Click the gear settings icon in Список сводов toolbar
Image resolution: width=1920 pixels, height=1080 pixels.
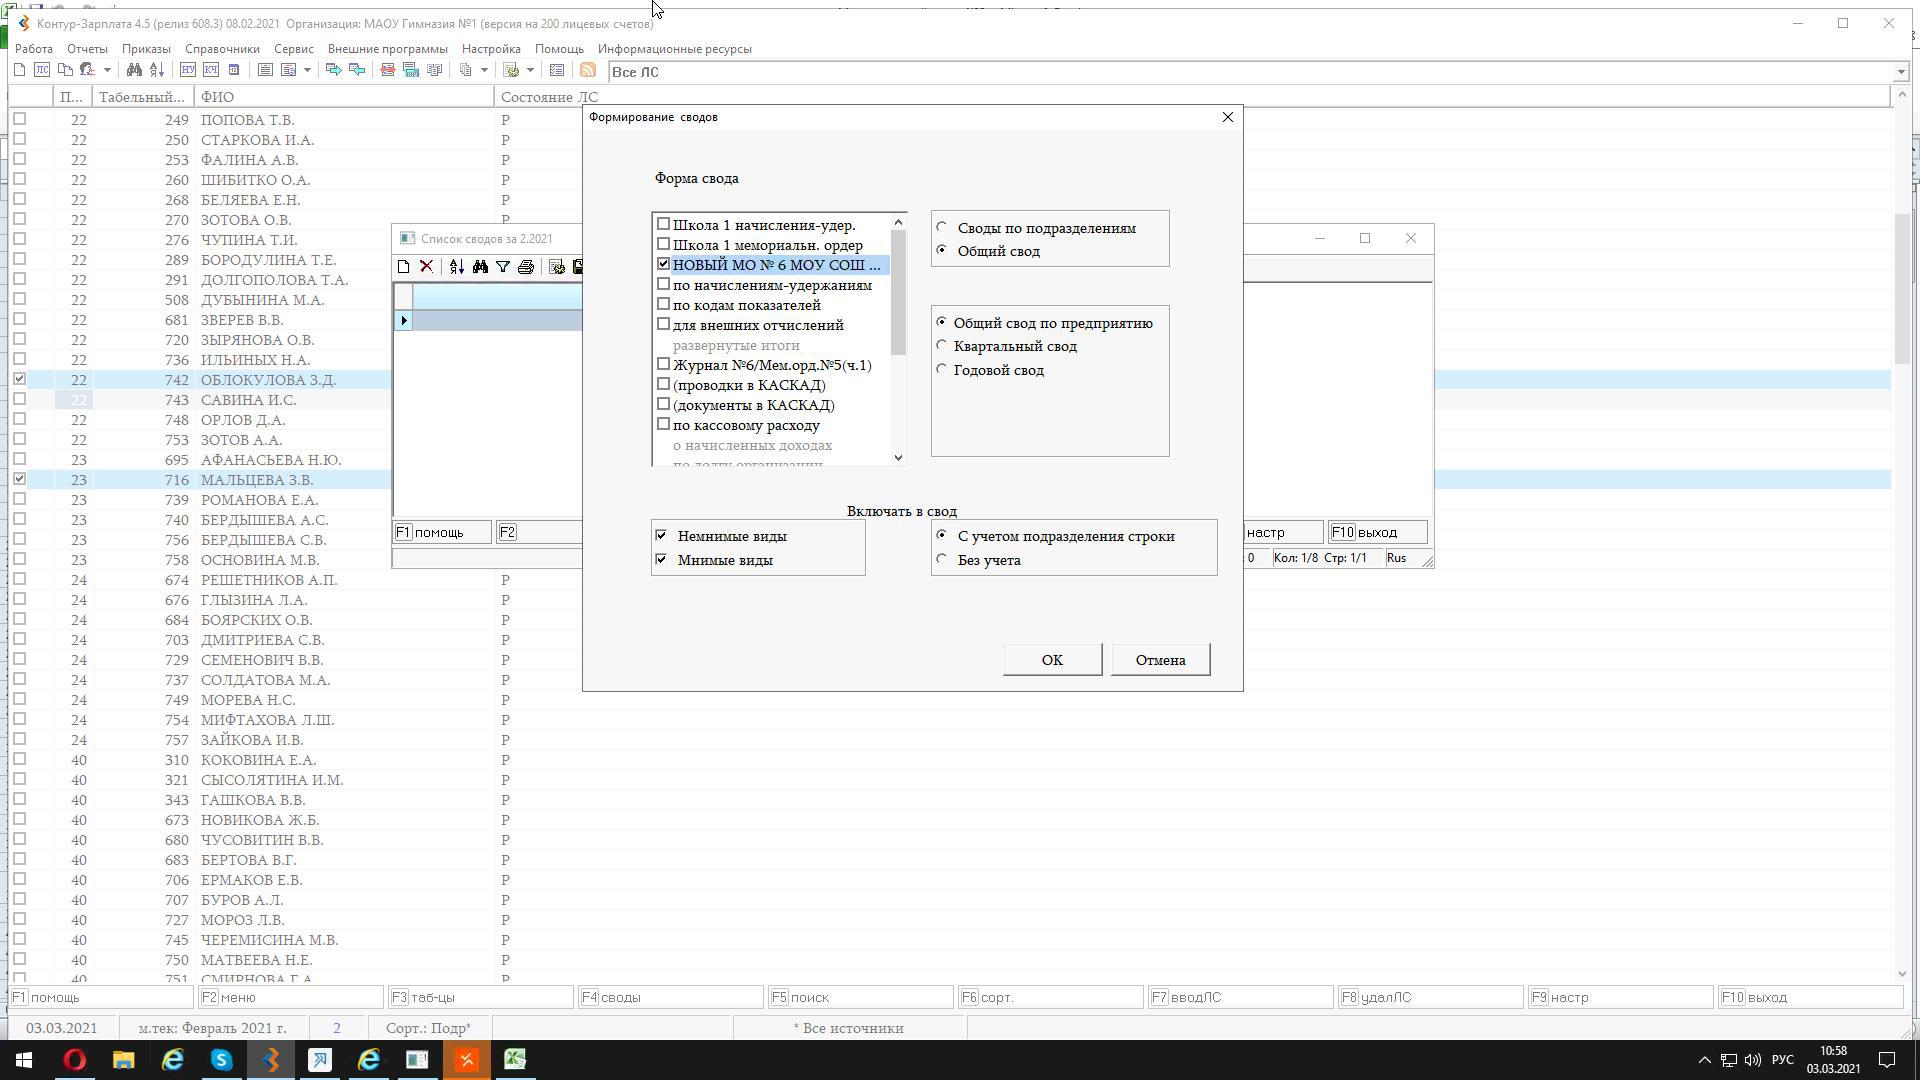(x=557, y=267)
